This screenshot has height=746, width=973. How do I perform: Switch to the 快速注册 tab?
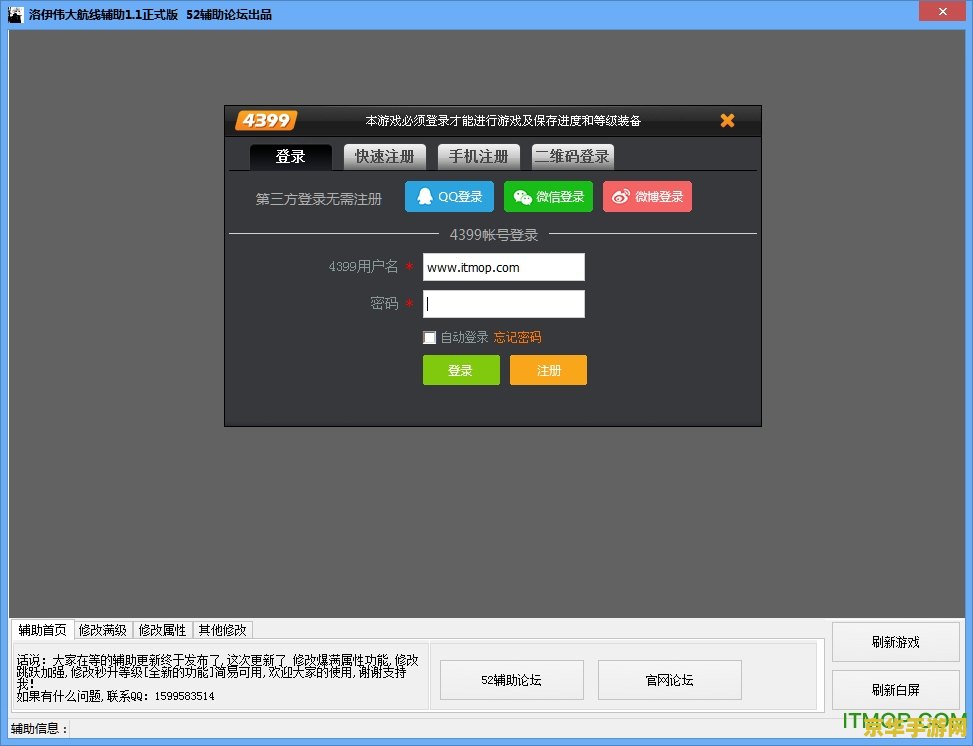click(385, 156)
